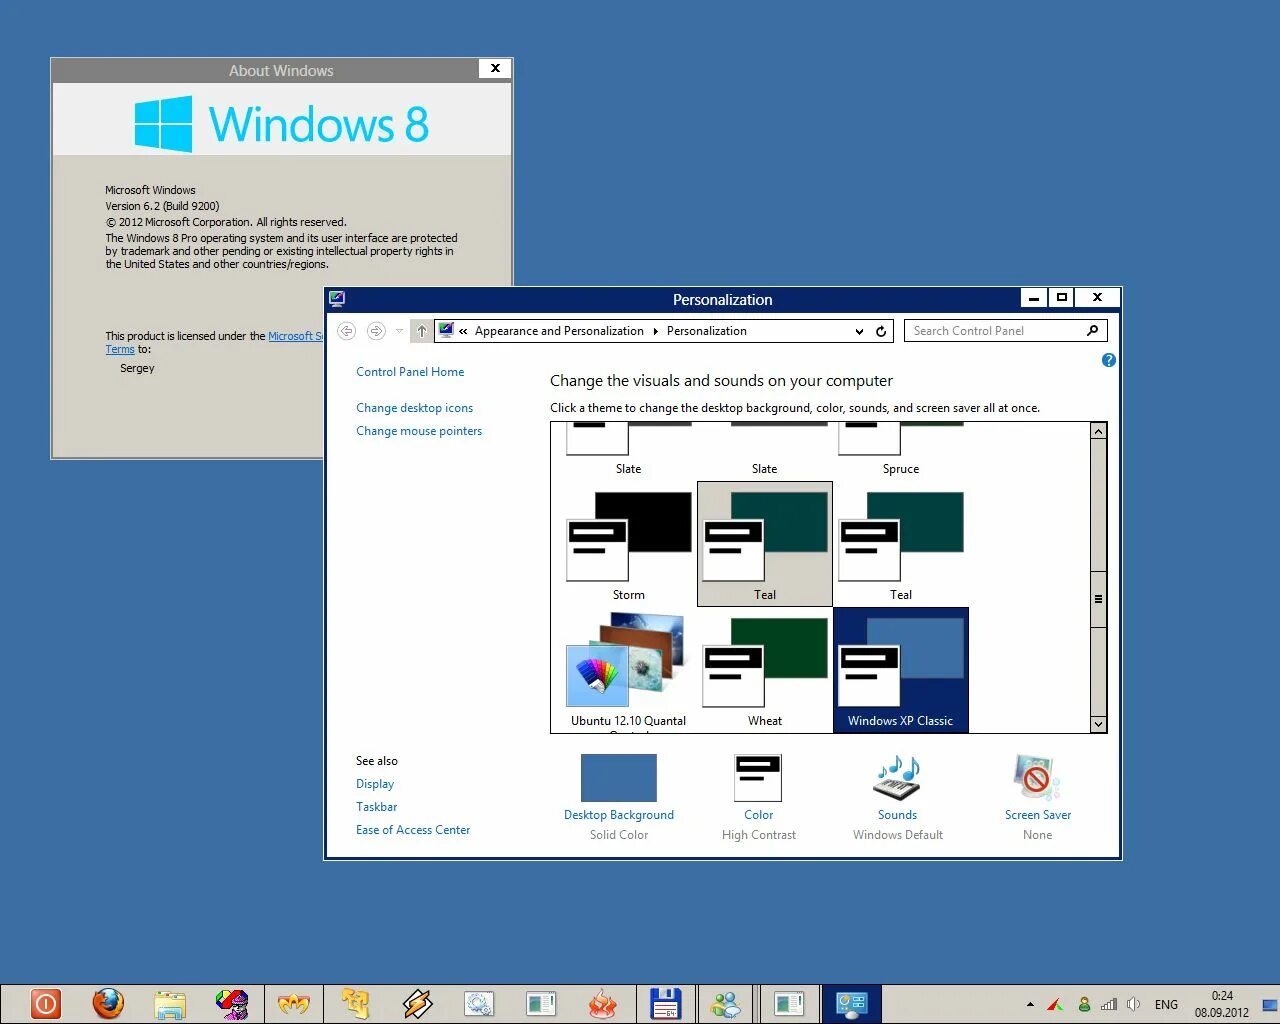Open Display under See also
Screen dimensions: 1280x1024
point(375,784)
